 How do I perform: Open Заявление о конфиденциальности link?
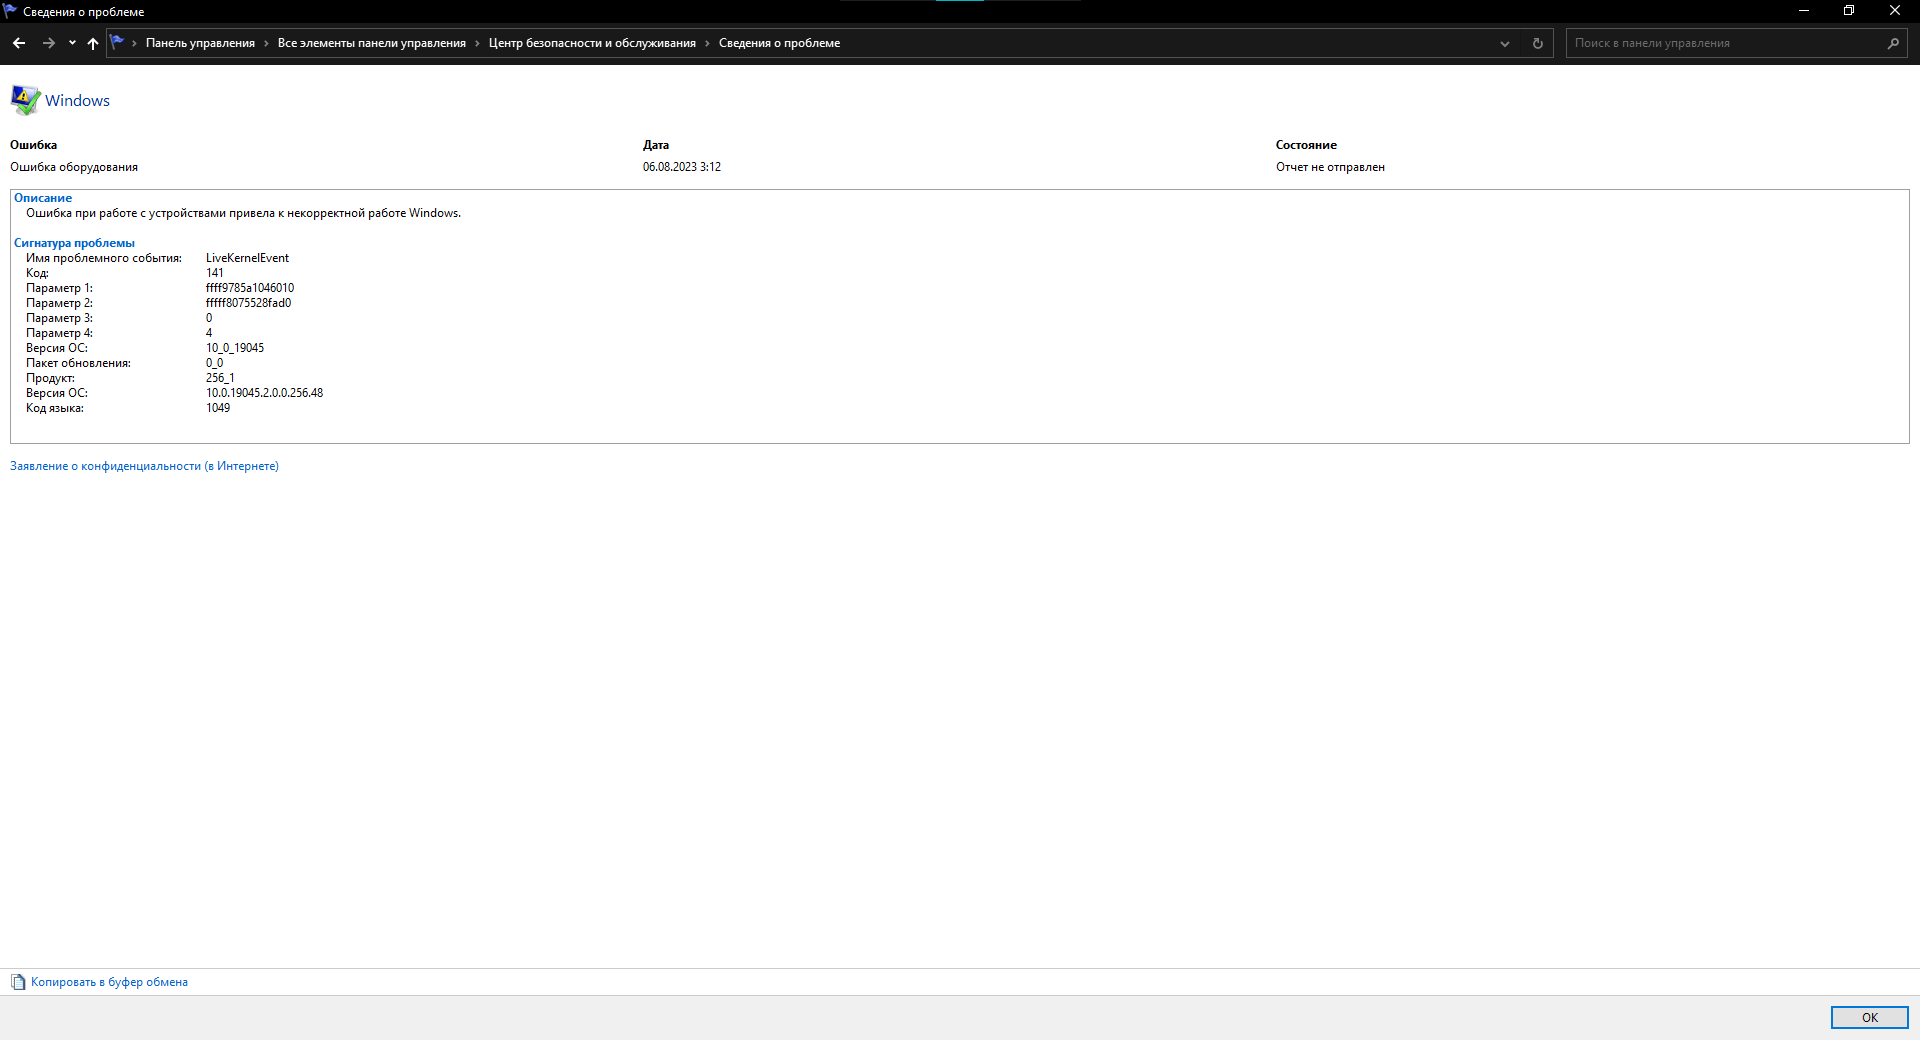click(144, 466)
